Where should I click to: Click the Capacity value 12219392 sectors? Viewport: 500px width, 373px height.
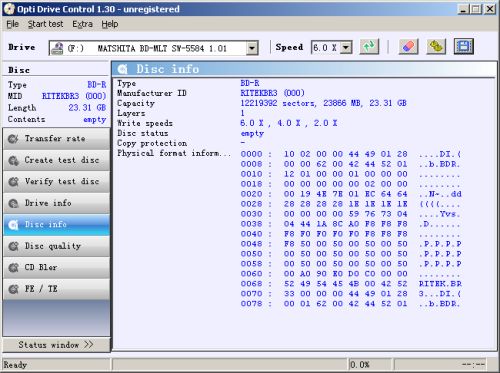pos(323,103)
